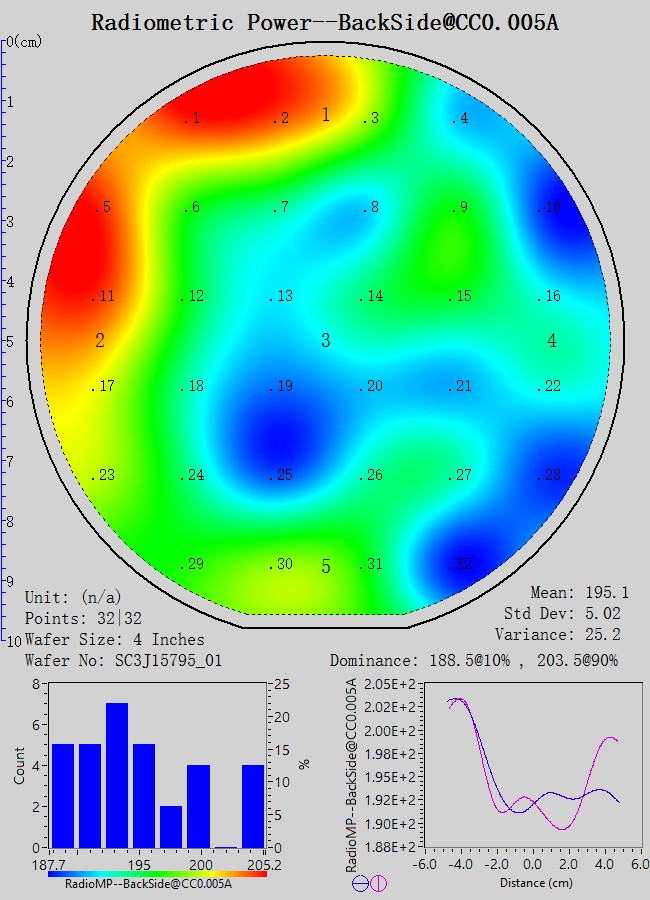Click the magenta vertical cross-section circle icon
This screenshot has height=900, width=650.
tap(378, 883)
